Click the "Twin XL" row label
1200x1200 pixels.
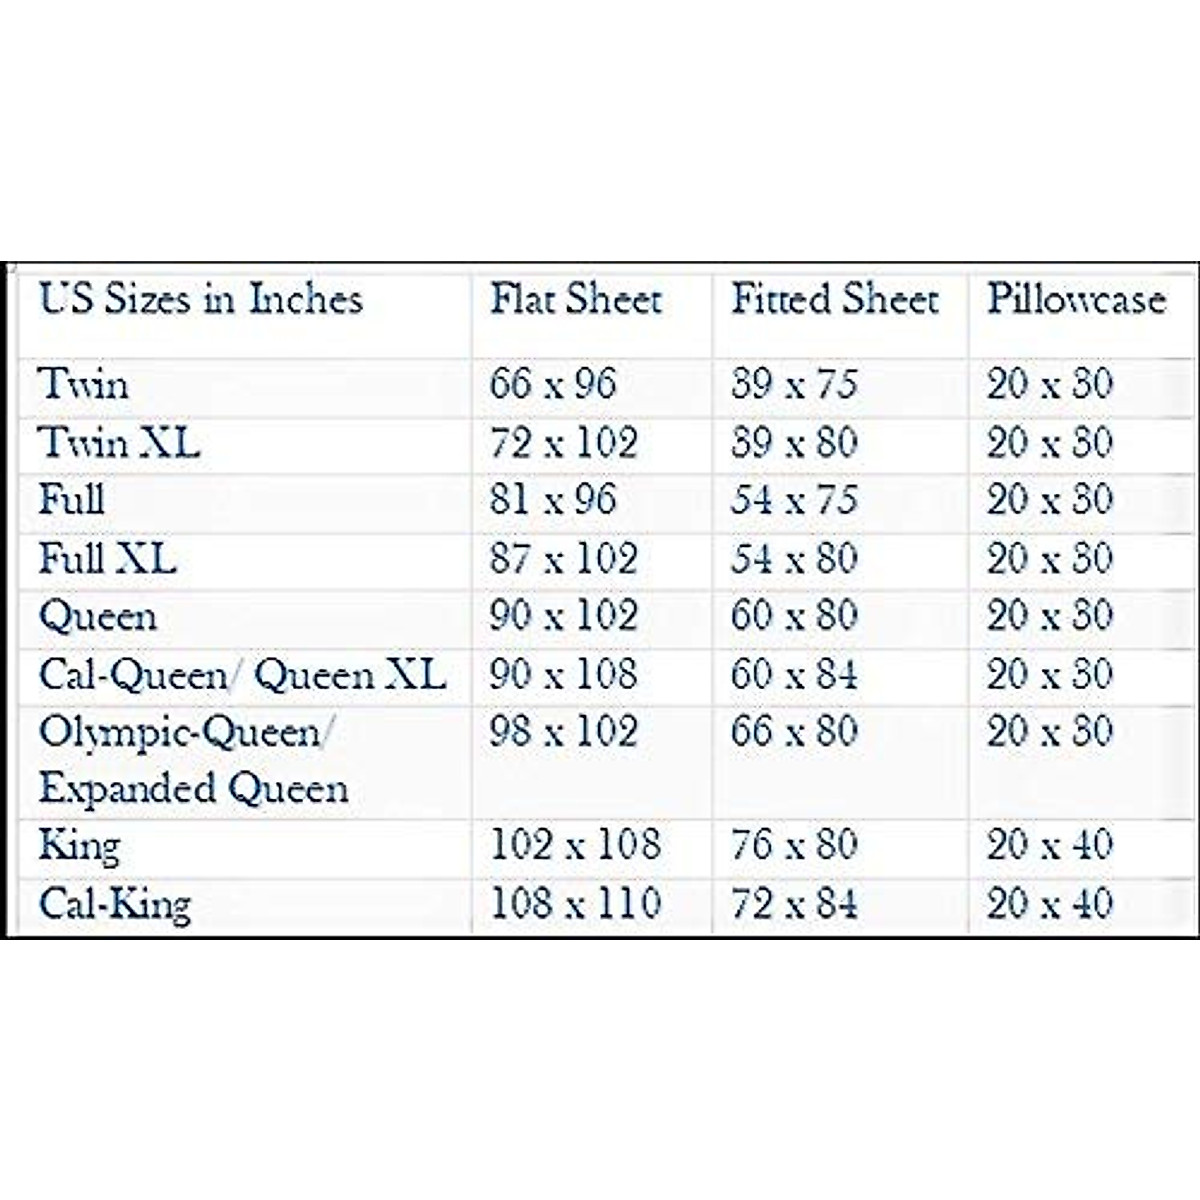119,442
